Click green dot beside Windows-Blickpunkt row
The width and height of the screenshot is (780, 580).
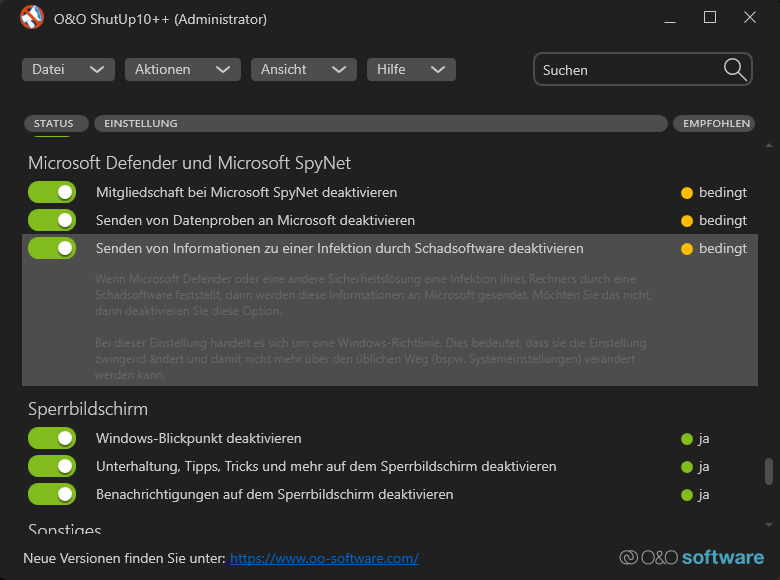[x=686, y=439]
